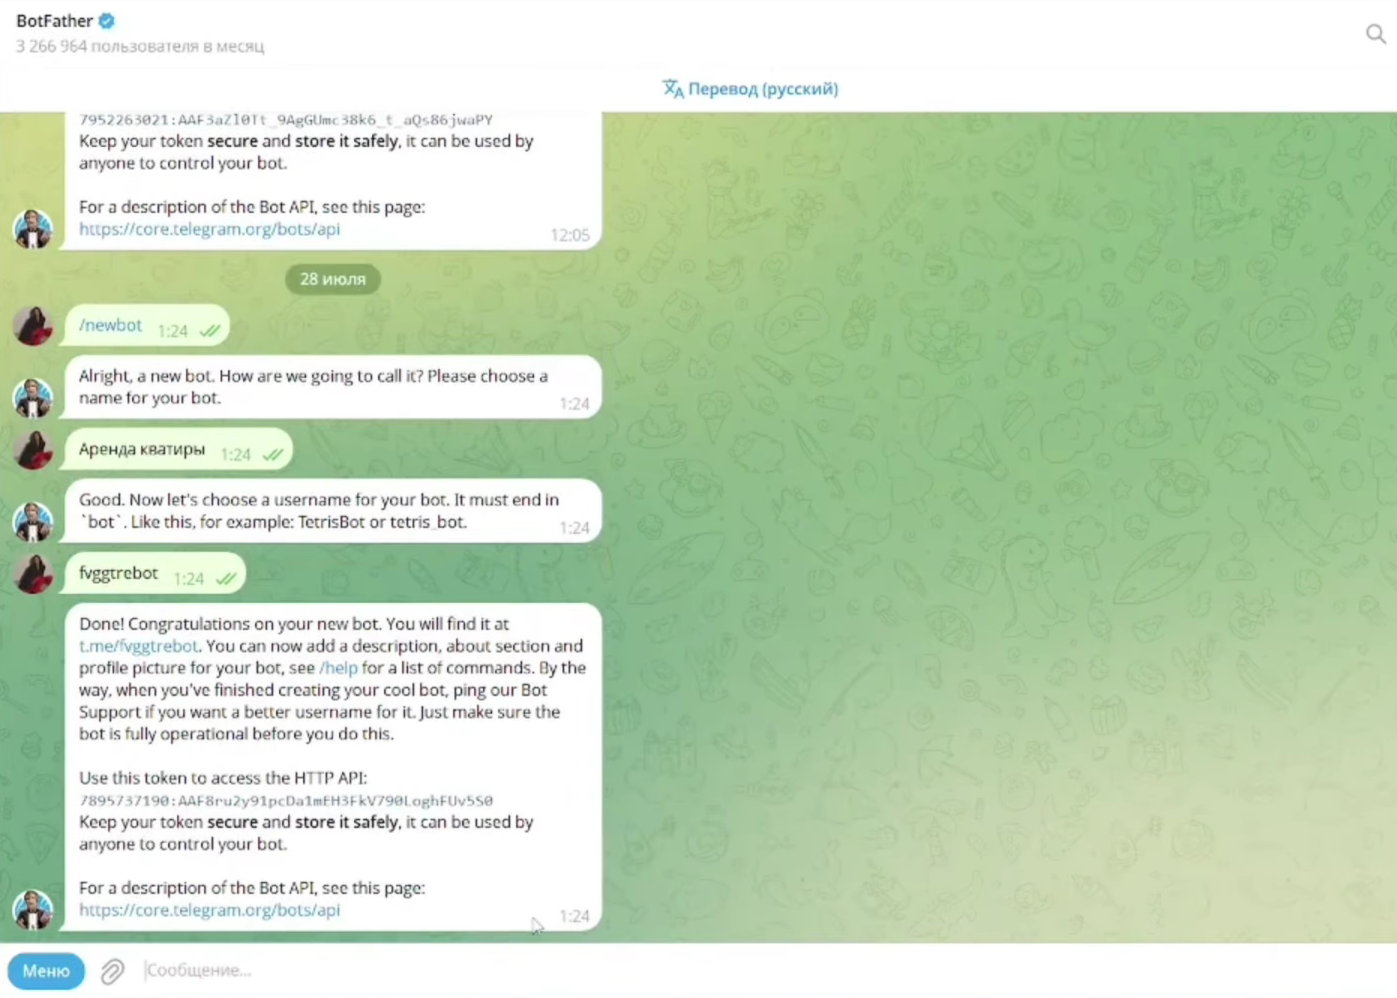Click the /newbot command in sent message
This screenshot has height=998, width=1397.
coord(110,325)
